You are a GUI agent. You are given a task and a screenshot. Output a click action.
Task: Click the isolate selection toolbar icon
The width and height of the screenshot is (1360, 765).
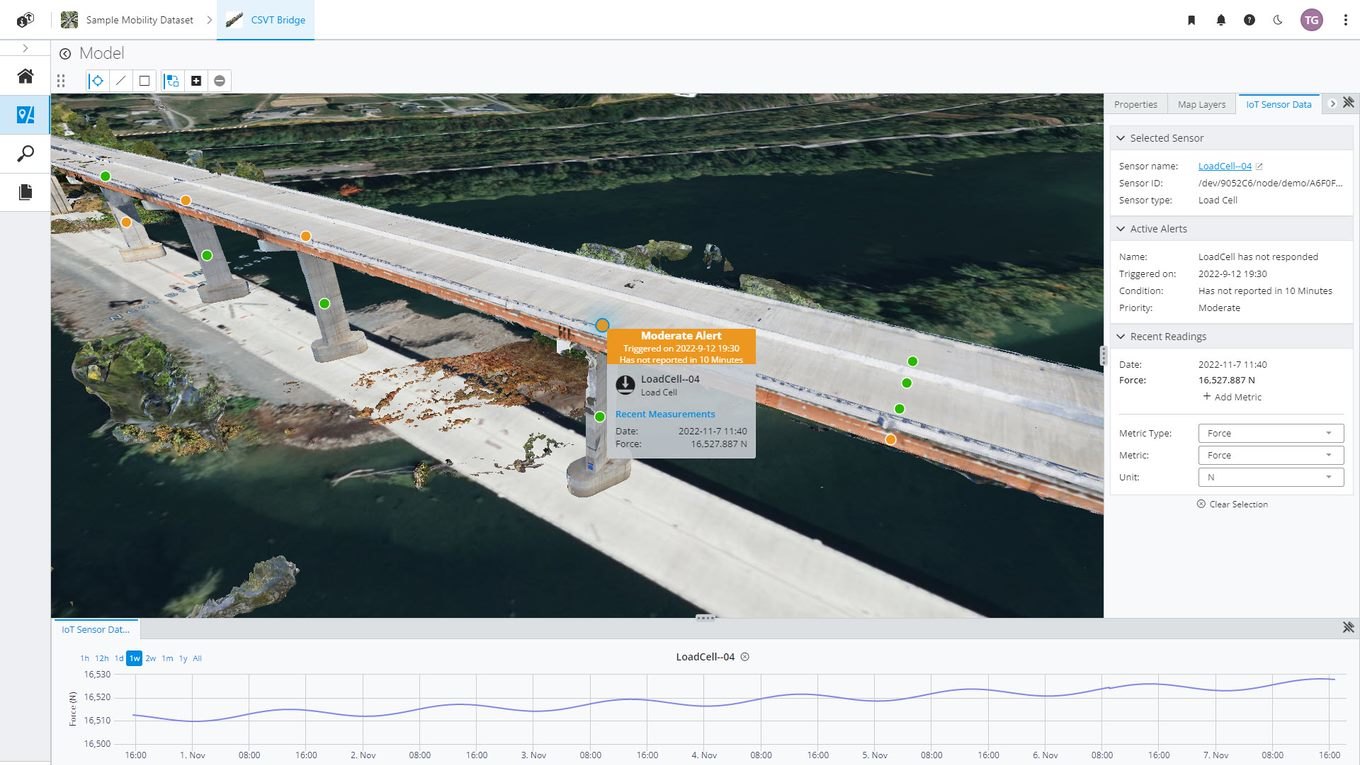coord(168,80)
